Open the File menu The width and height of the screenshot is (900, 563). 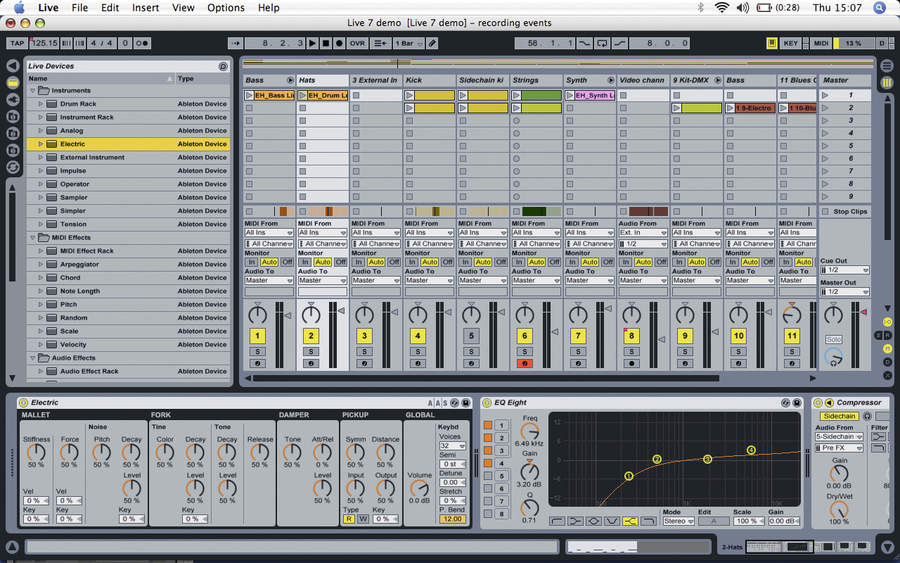click(x=80, y=7)
